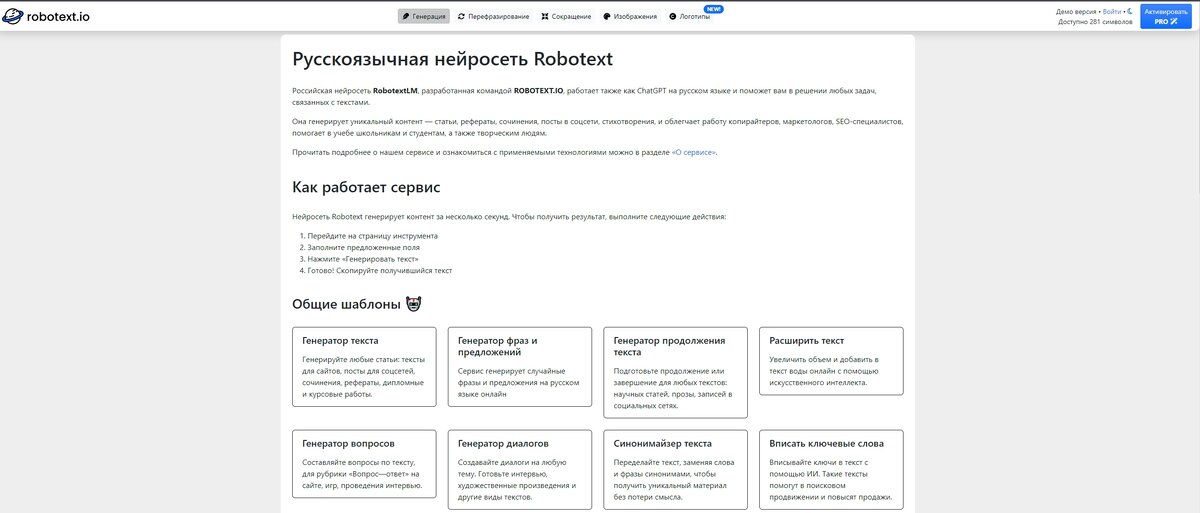Click the 'Перейдите на страницу инструмента' list item
1200x513 pixels.
(x=372, y=236)
